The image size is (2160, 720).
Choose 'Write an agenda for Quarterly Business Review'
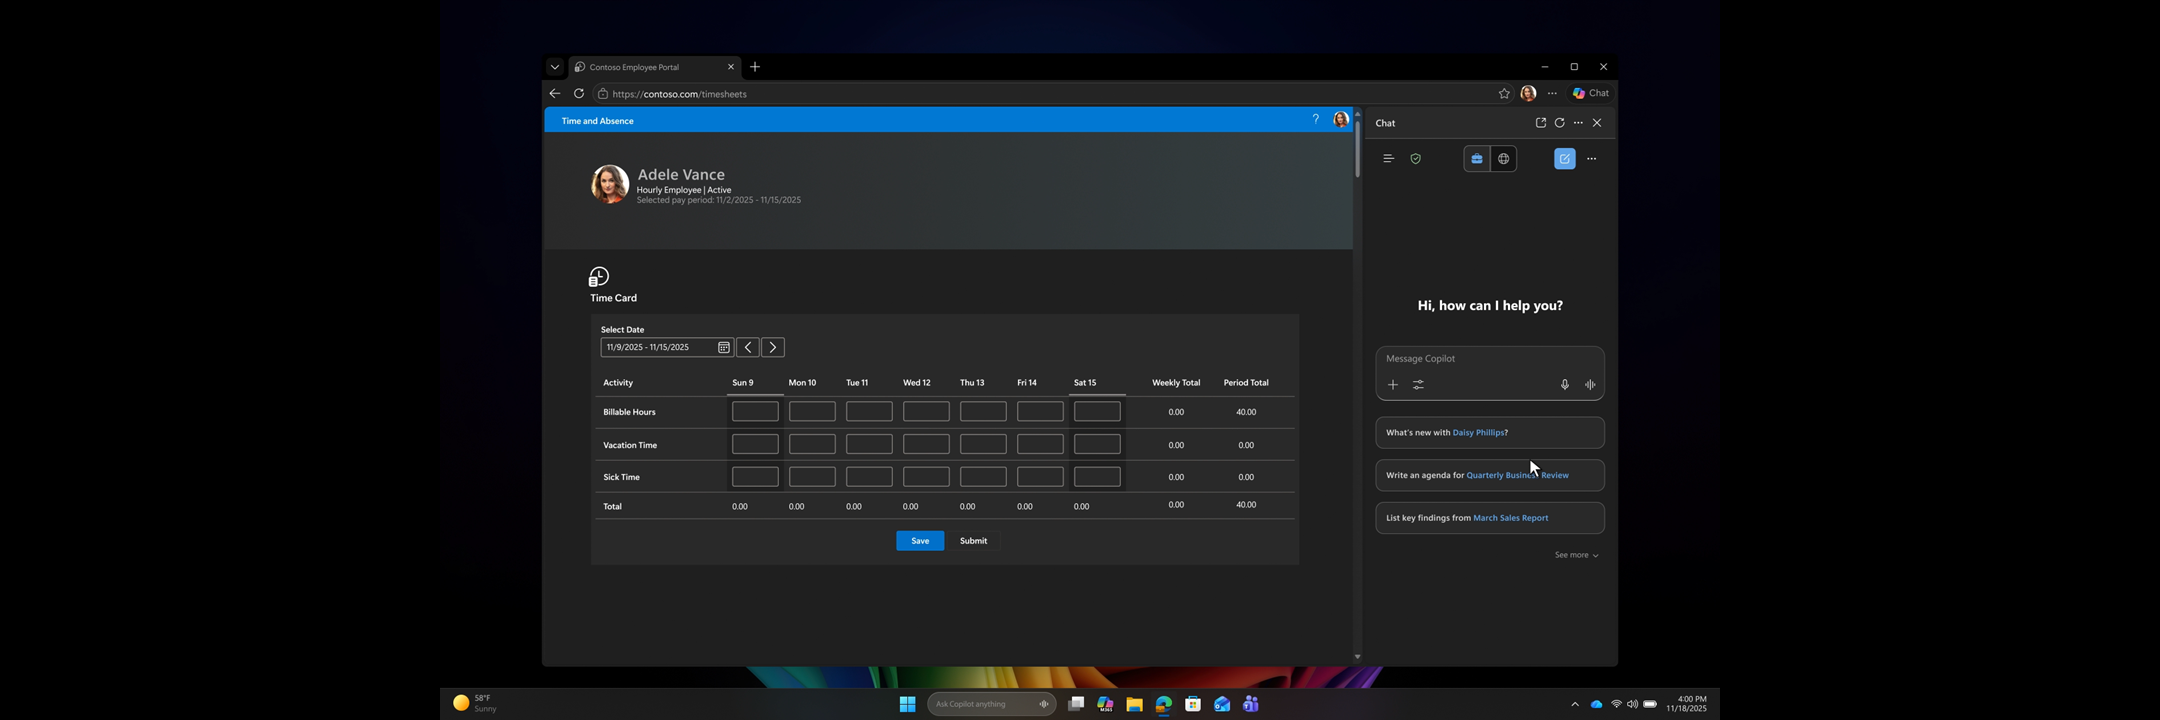tap(1490, 475)
